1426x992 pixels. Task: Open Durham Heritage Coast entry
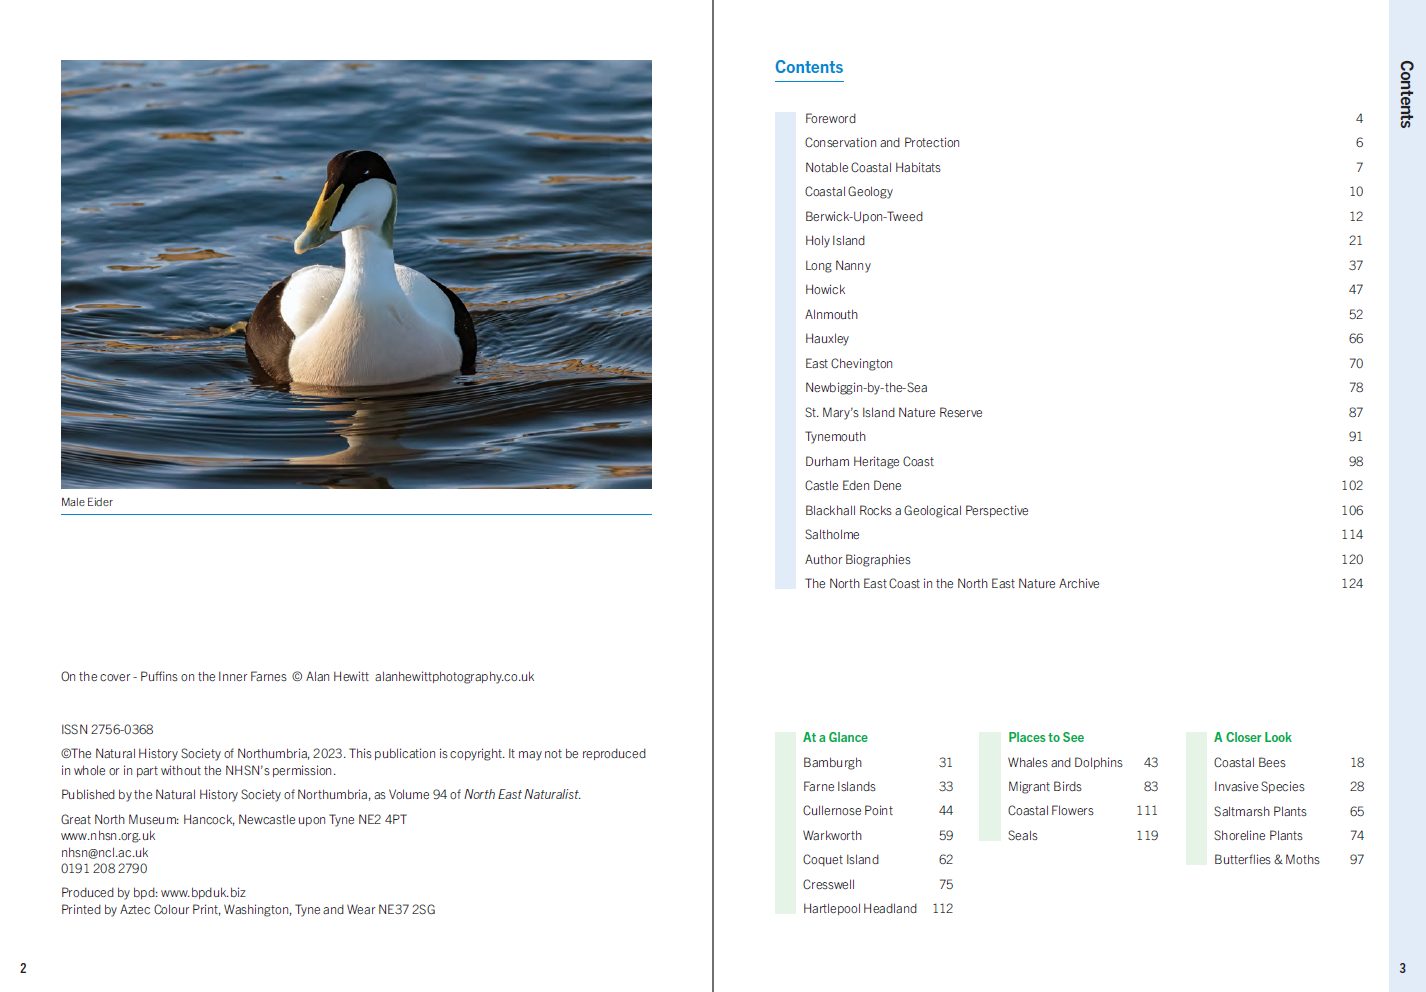869,462
